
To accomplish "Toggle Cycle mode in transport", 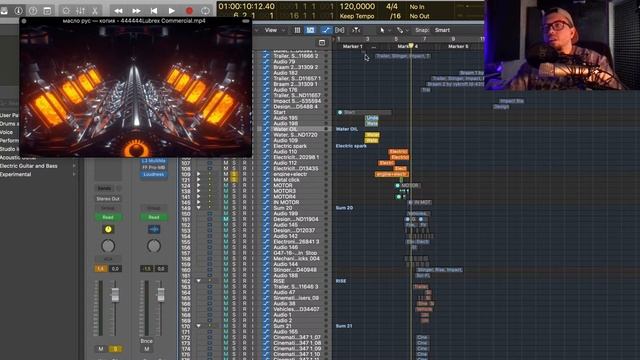I will coord(206,11).
